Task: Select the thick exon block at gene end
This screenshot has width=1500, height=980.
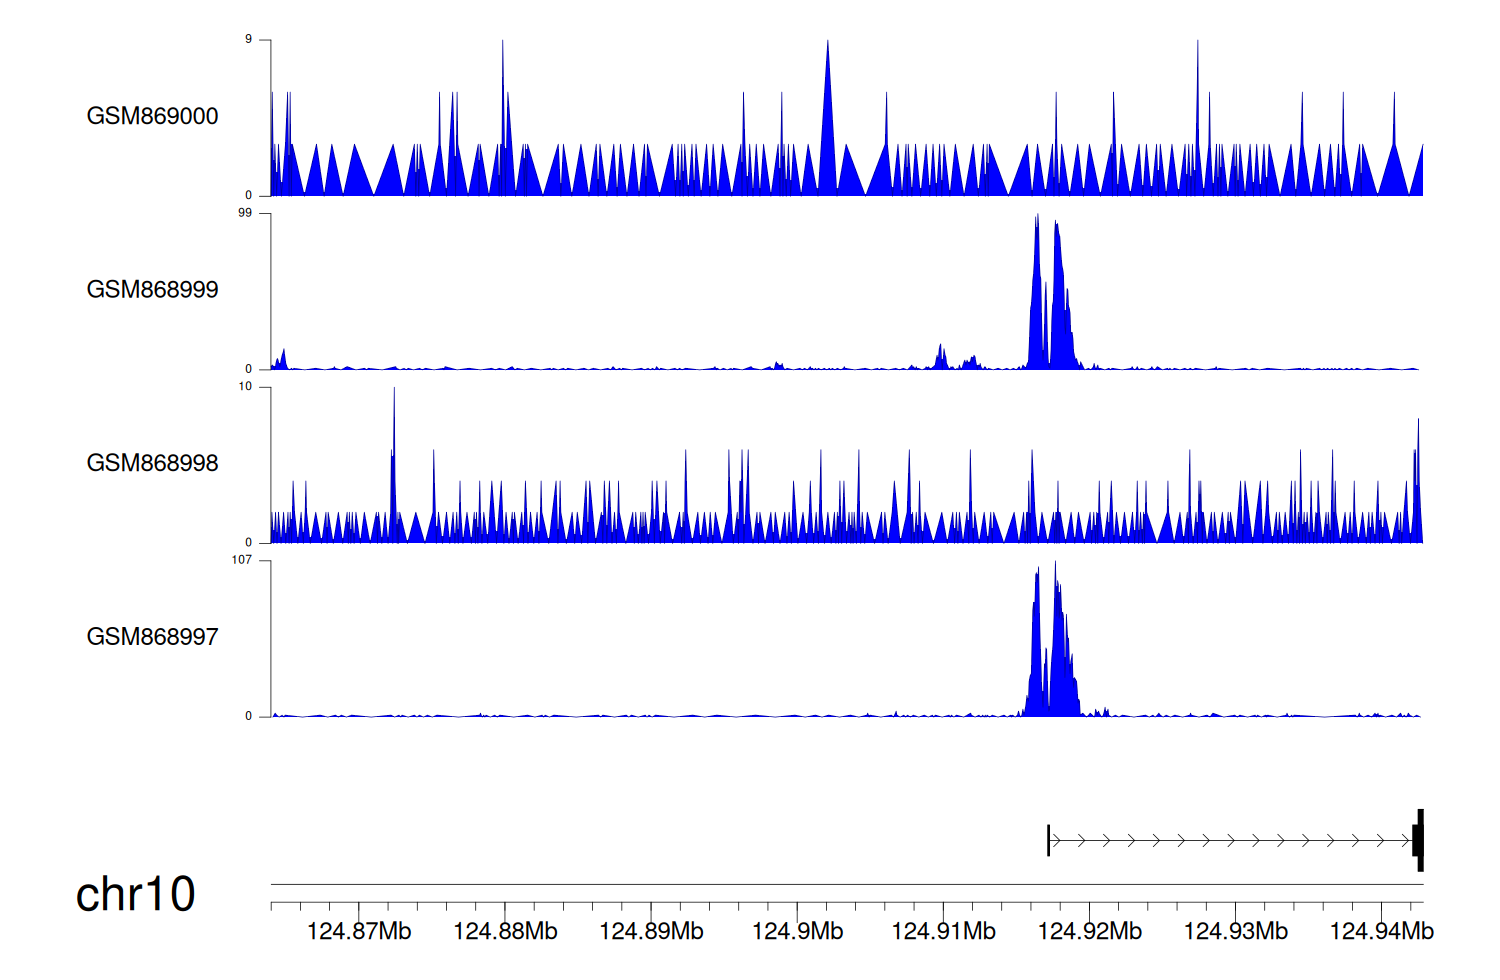Action: click(1419, 840)
